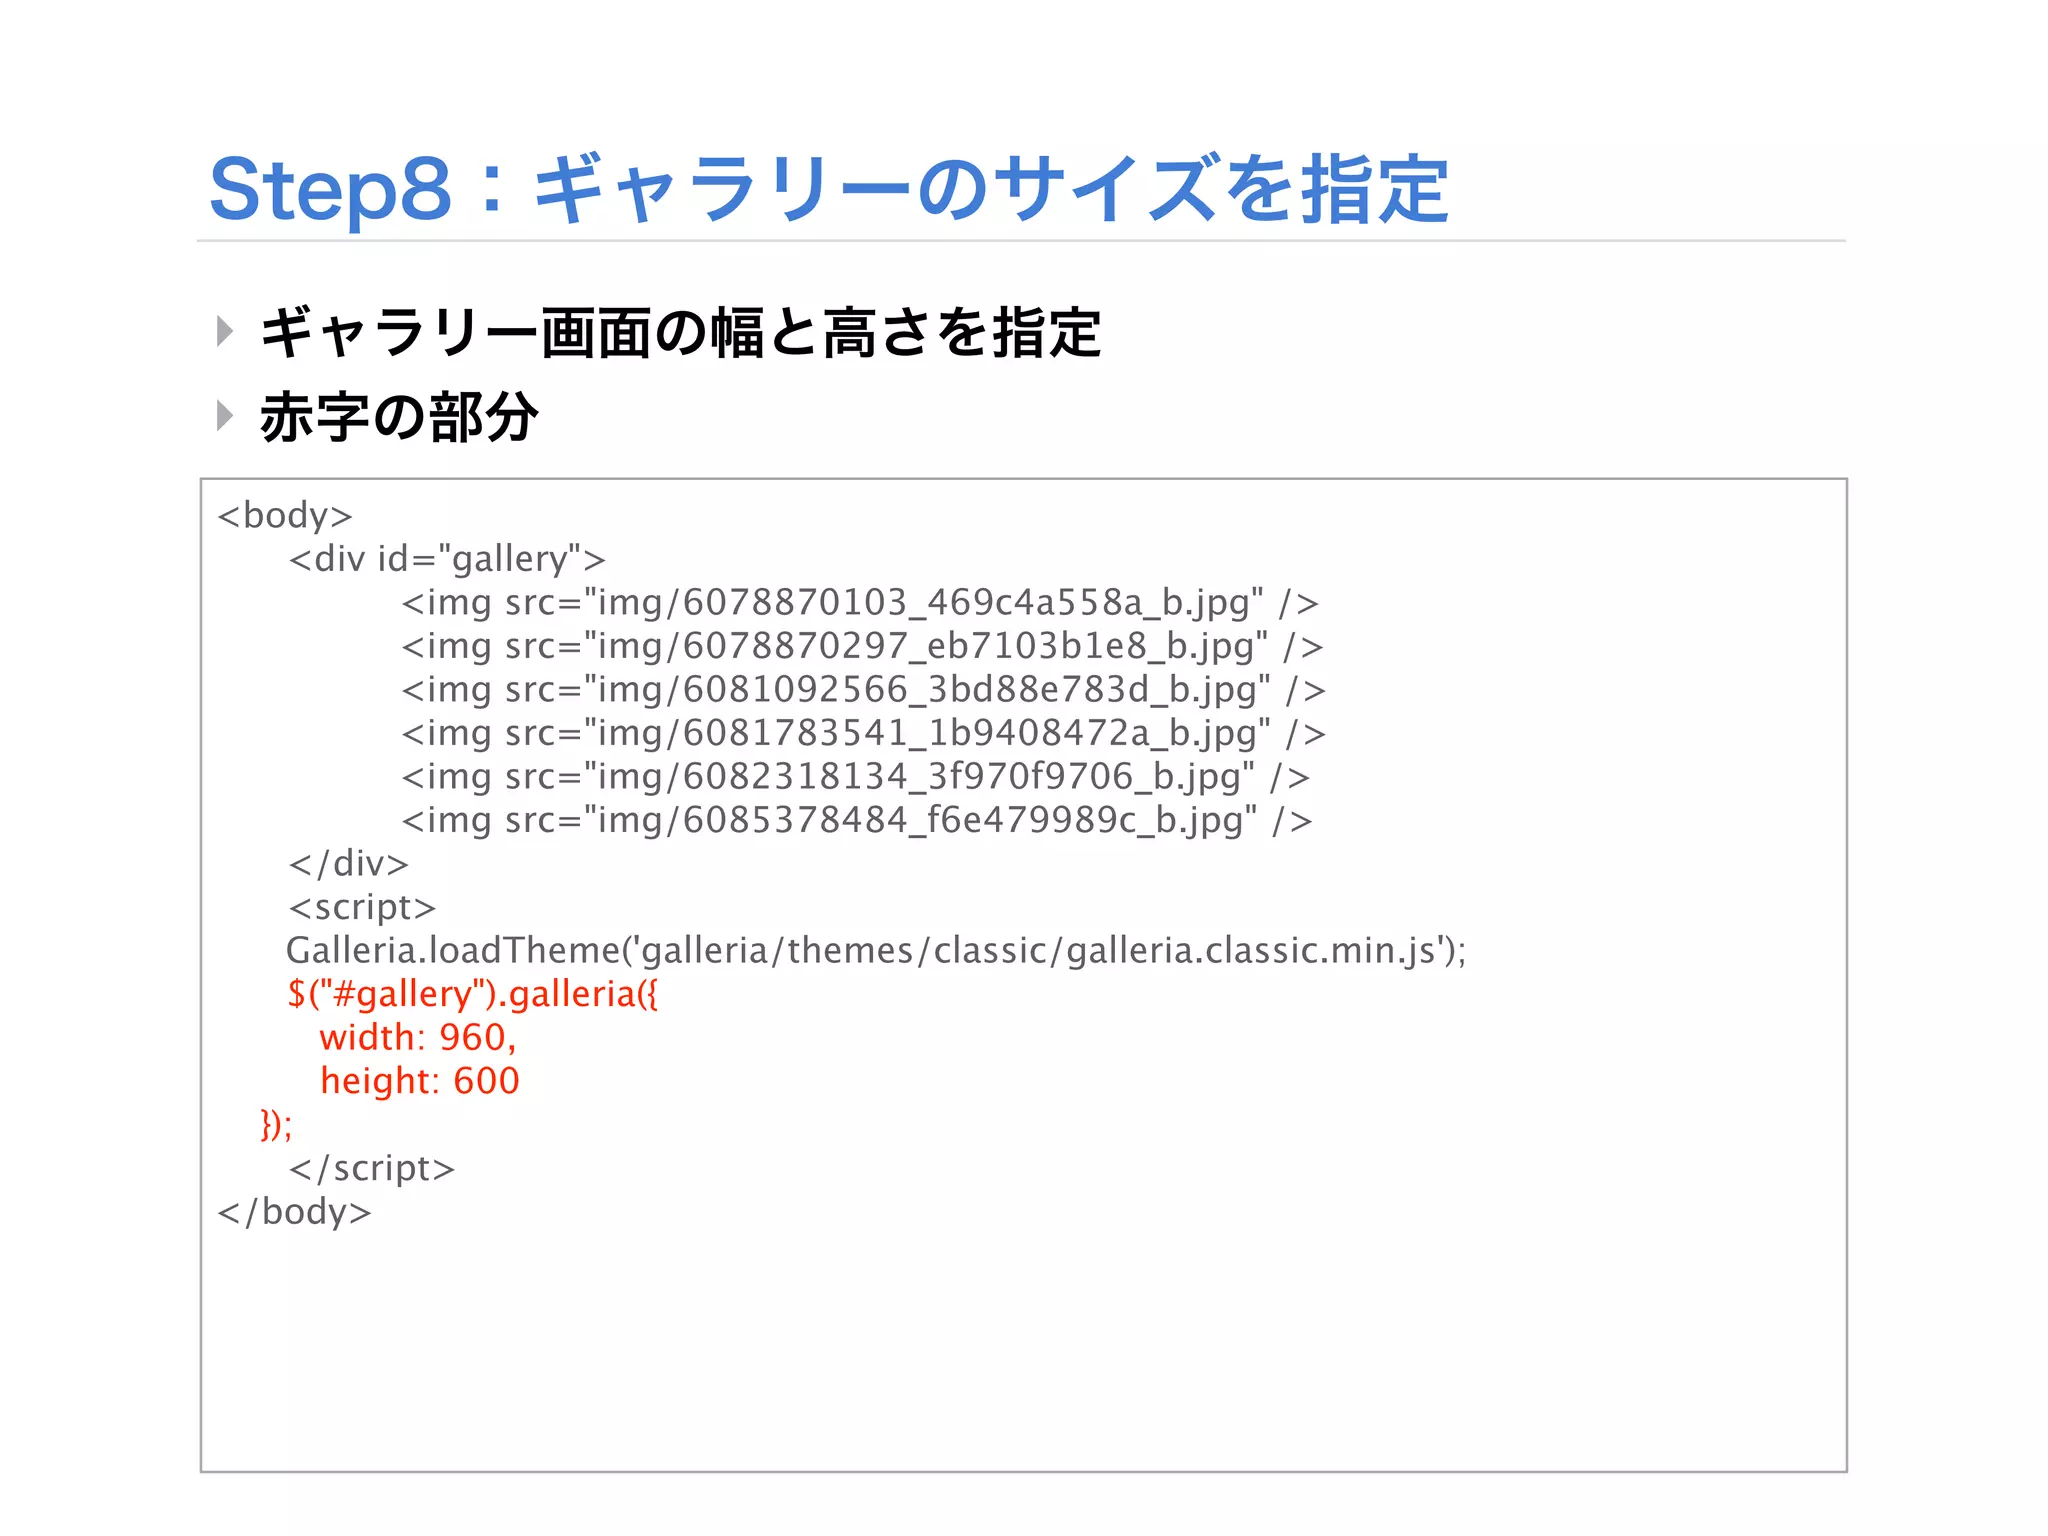Click the opening script tag

coord(362,907)
